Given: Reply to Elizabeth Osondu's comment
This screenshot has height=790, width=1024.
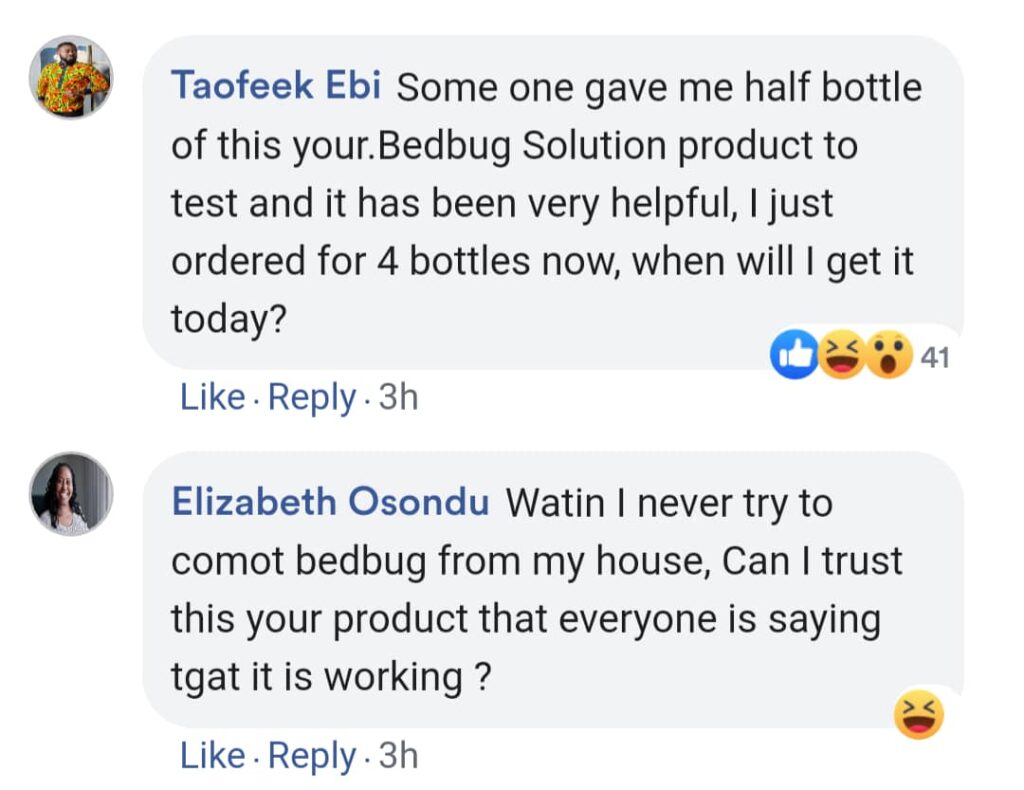Looking at the screenshot, I should 311,756.
